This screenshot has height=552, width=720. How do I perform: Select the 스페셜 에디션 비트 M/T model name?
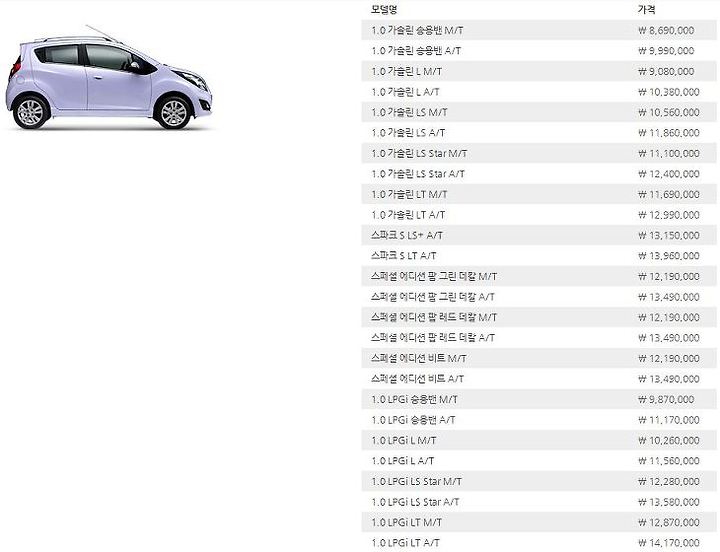419,359
